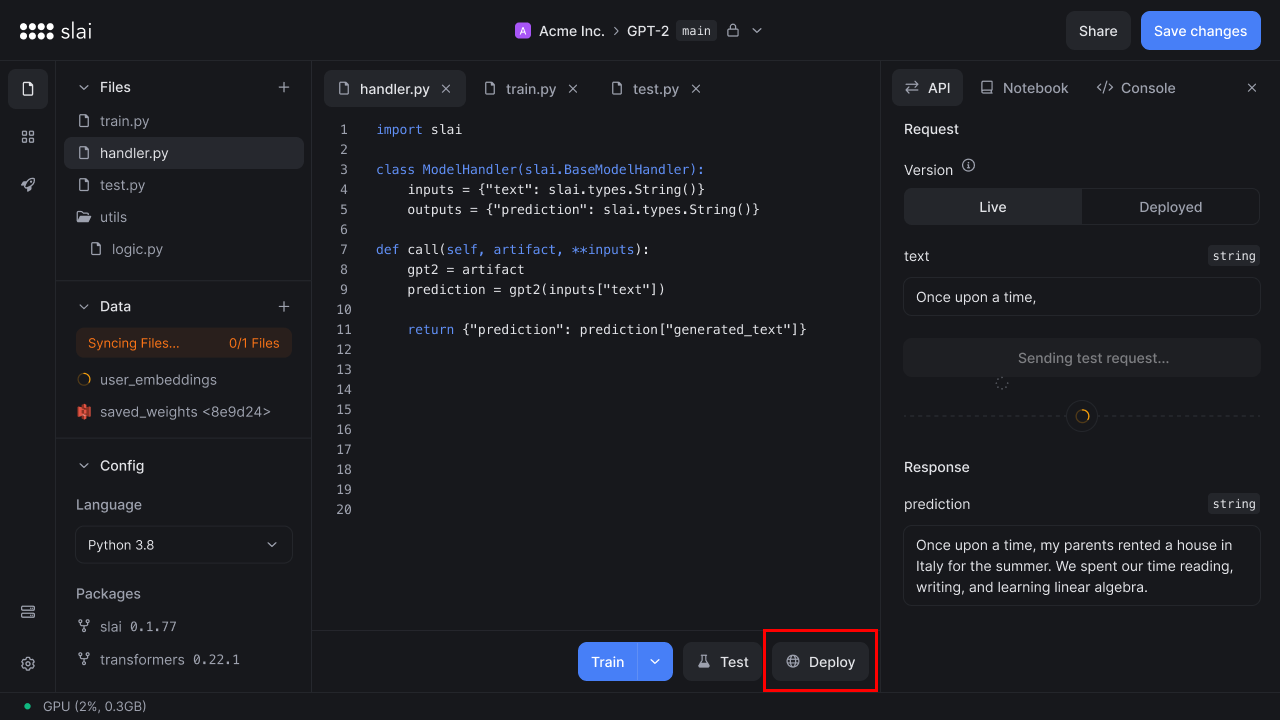Viewport: 1280px width, 720px height.
Task: Click the prediction response text box
Action: pos(1082,566)
